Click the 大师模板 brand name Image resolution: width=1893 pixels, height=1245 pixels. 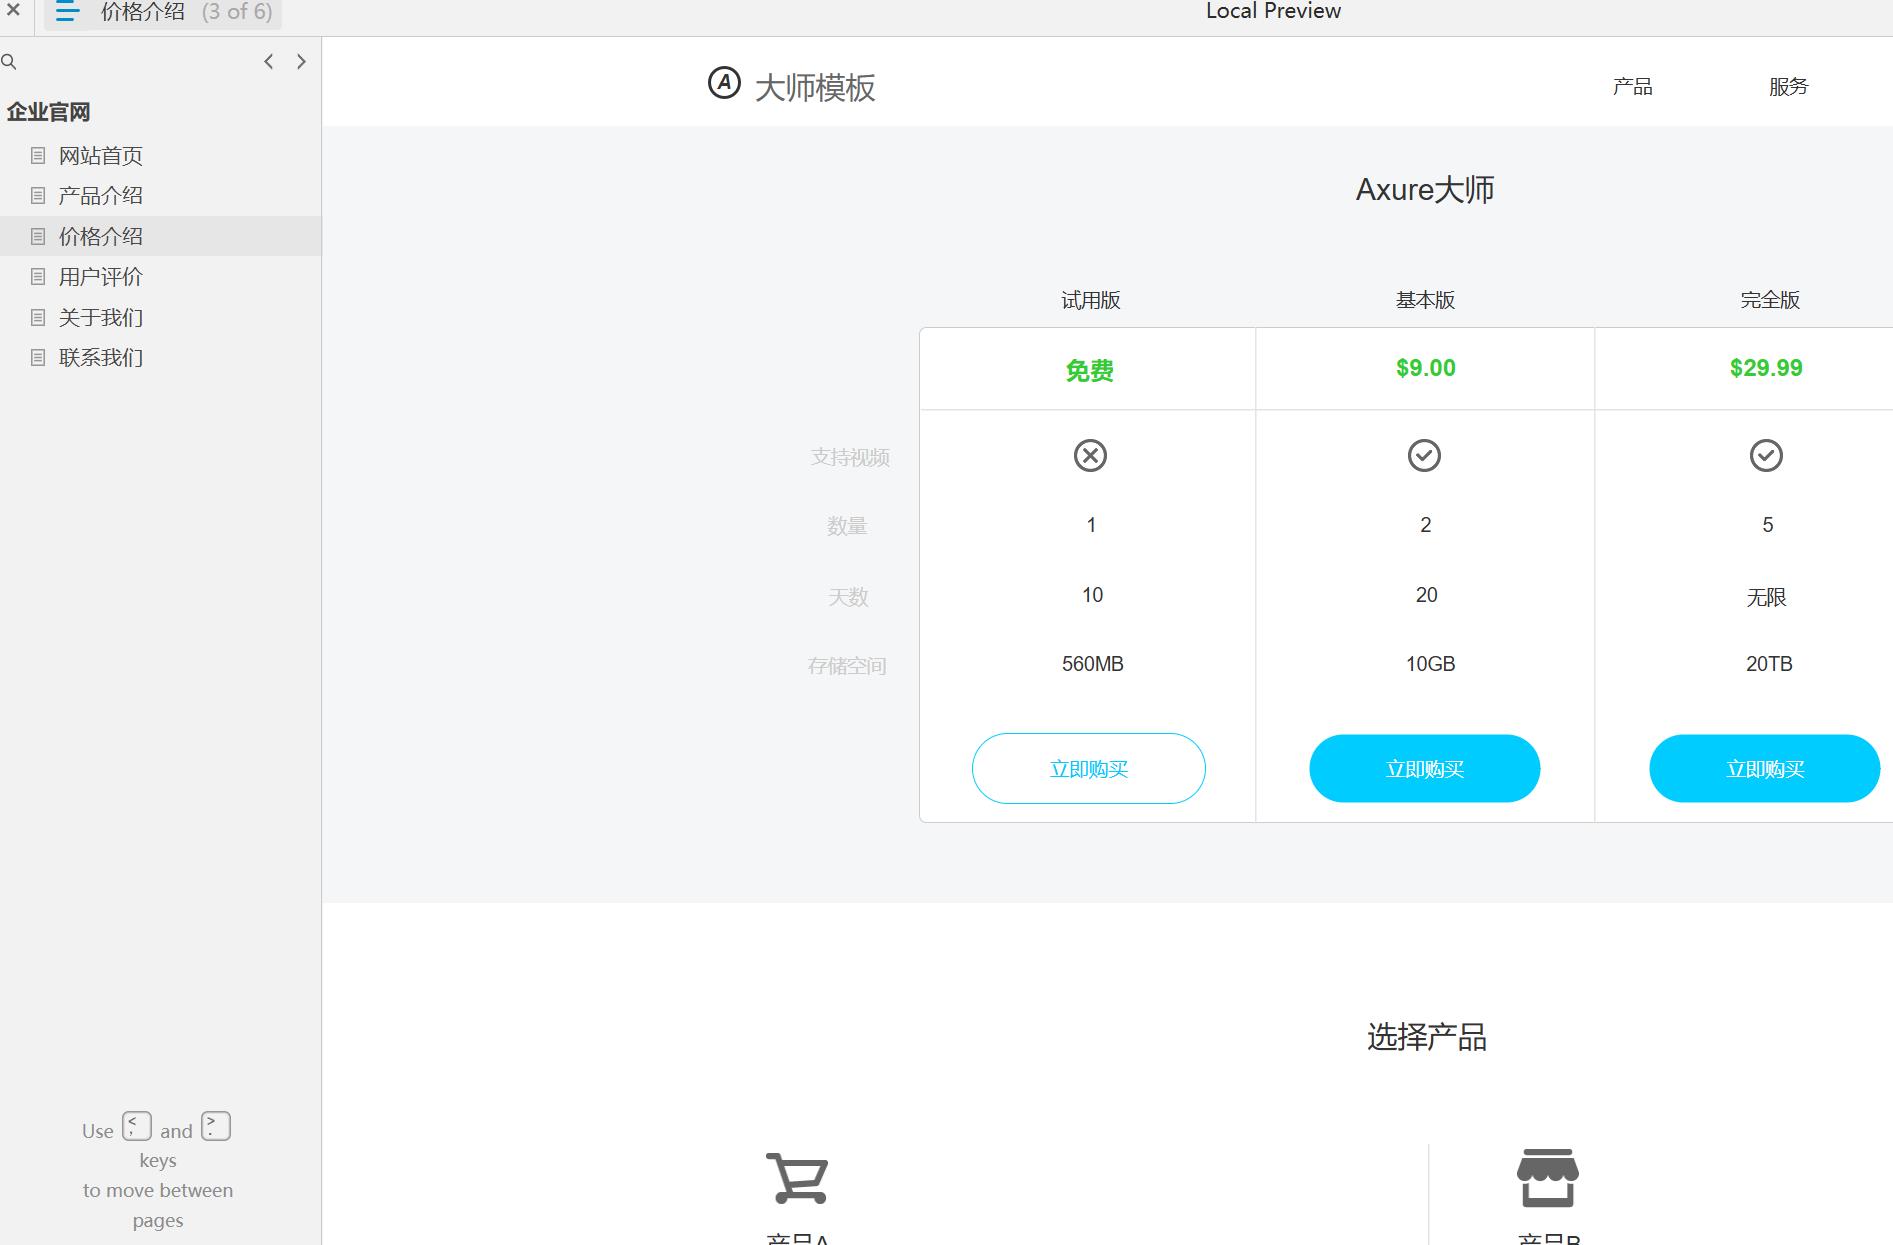coord(815,88)
